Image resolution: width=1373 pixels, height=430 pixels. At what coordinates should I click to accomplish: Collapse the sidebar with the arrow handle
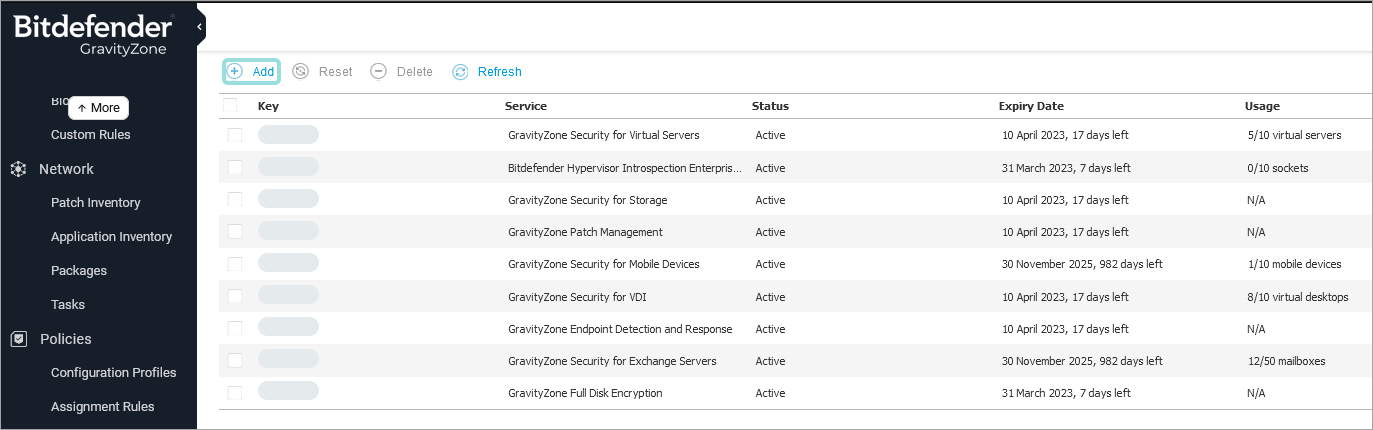click(x=200, y=26)
